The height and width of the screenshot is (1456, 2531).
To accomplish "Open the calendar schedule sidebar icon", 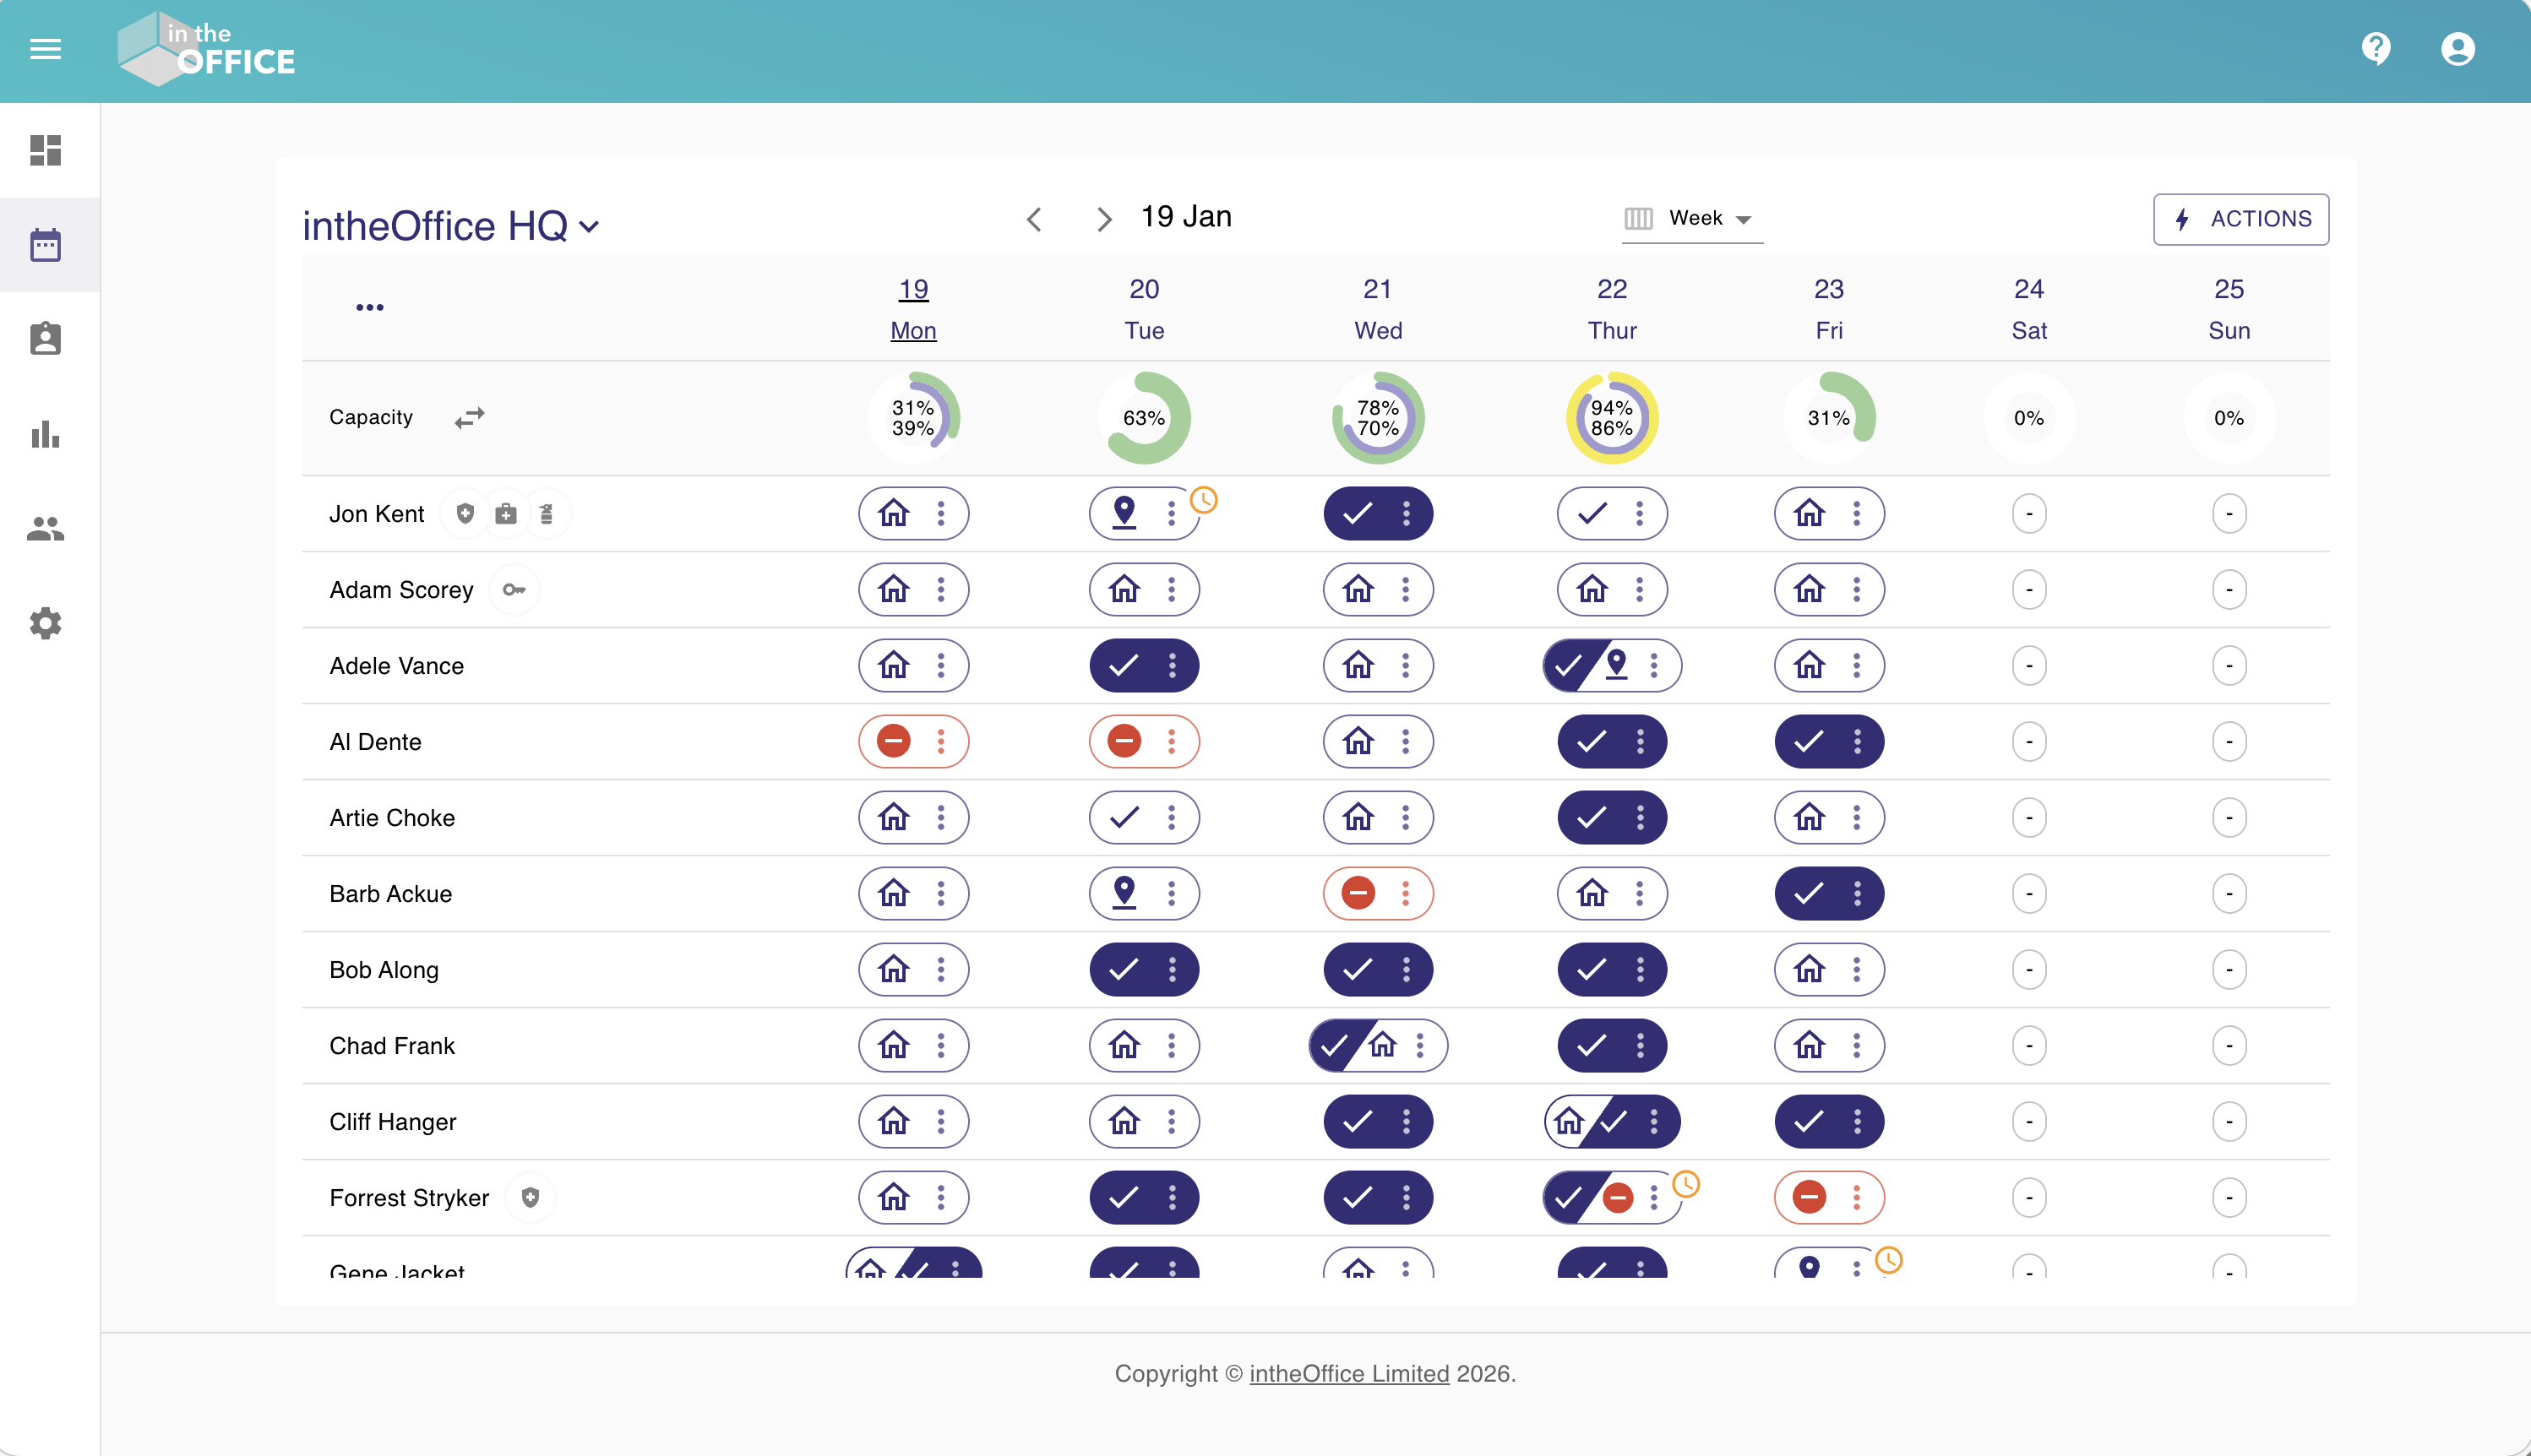I will click(x=45, y=245).
